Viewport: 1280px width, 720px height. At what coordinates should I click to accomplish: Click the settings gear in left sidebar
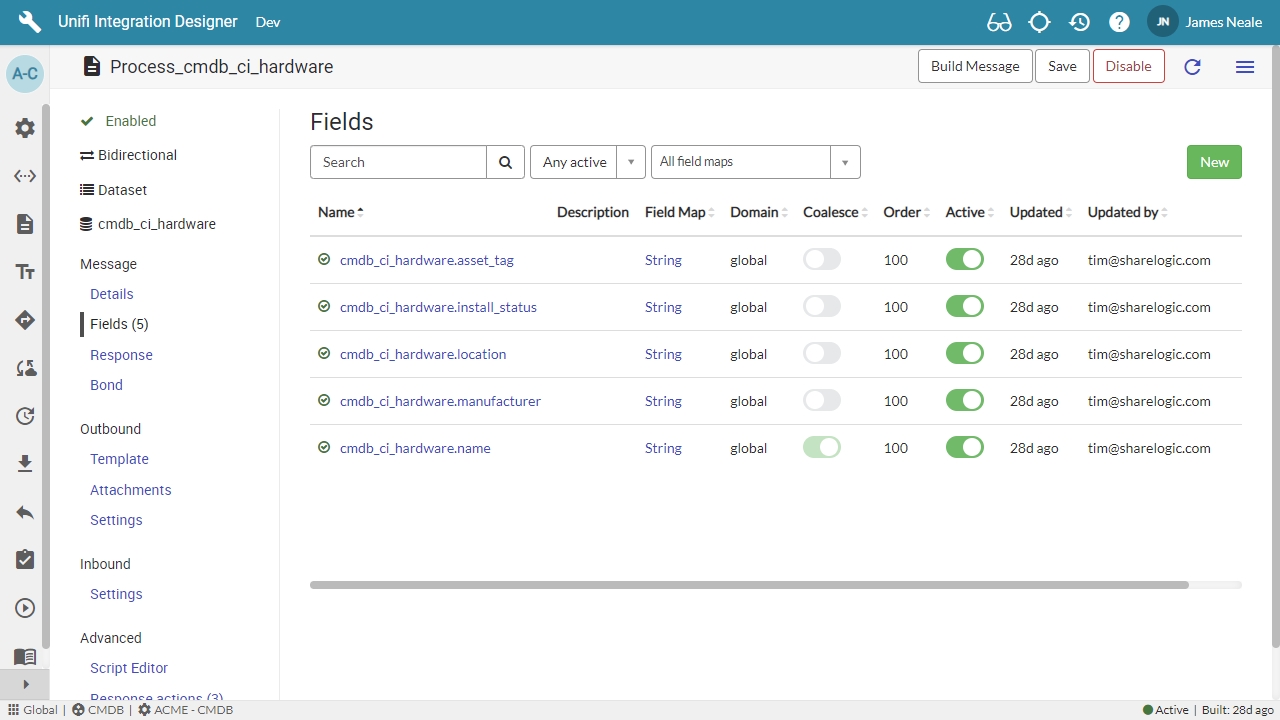pos(25,128)
